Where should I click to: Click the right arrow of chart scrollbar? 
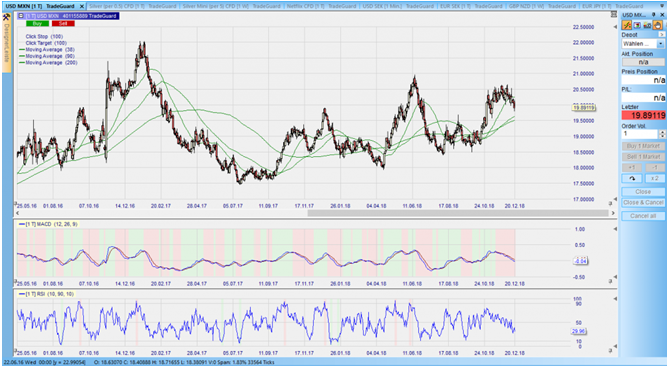(x=613, y=213)
